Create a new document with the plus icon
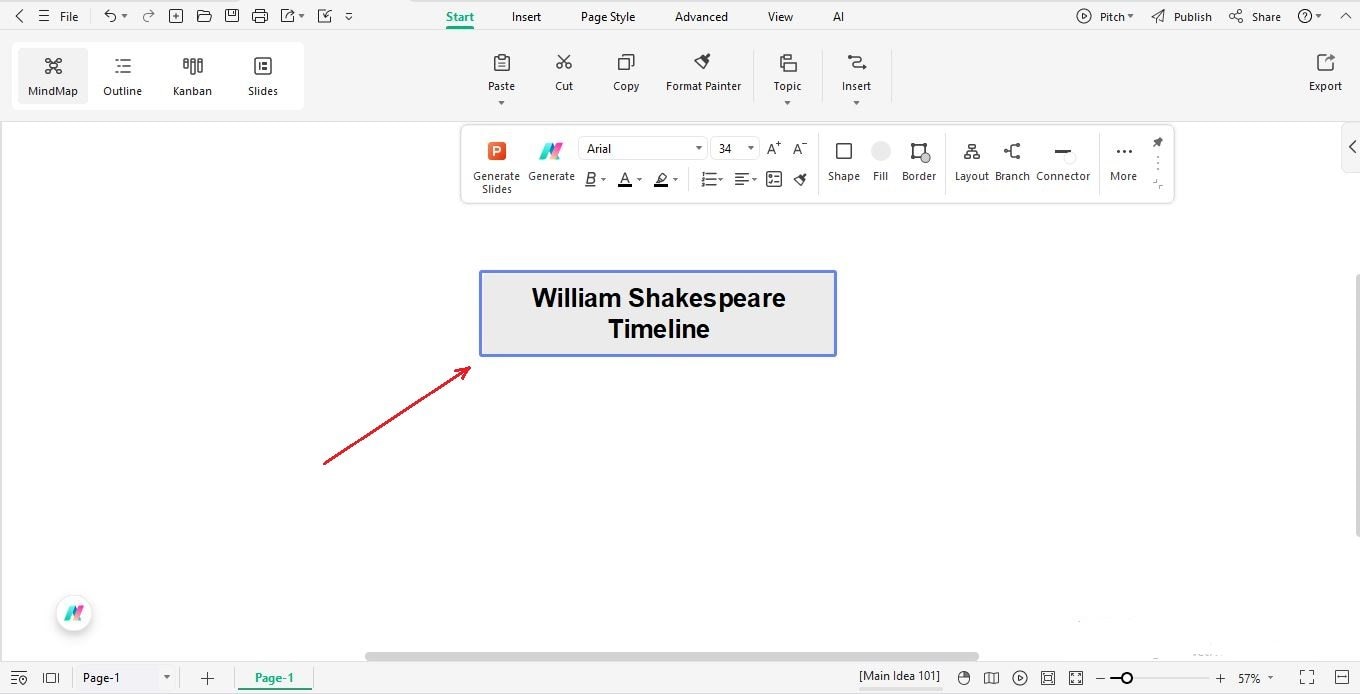Image resolution: width=1360 pixels, height=694 pixels. click(x=176, y=16)
